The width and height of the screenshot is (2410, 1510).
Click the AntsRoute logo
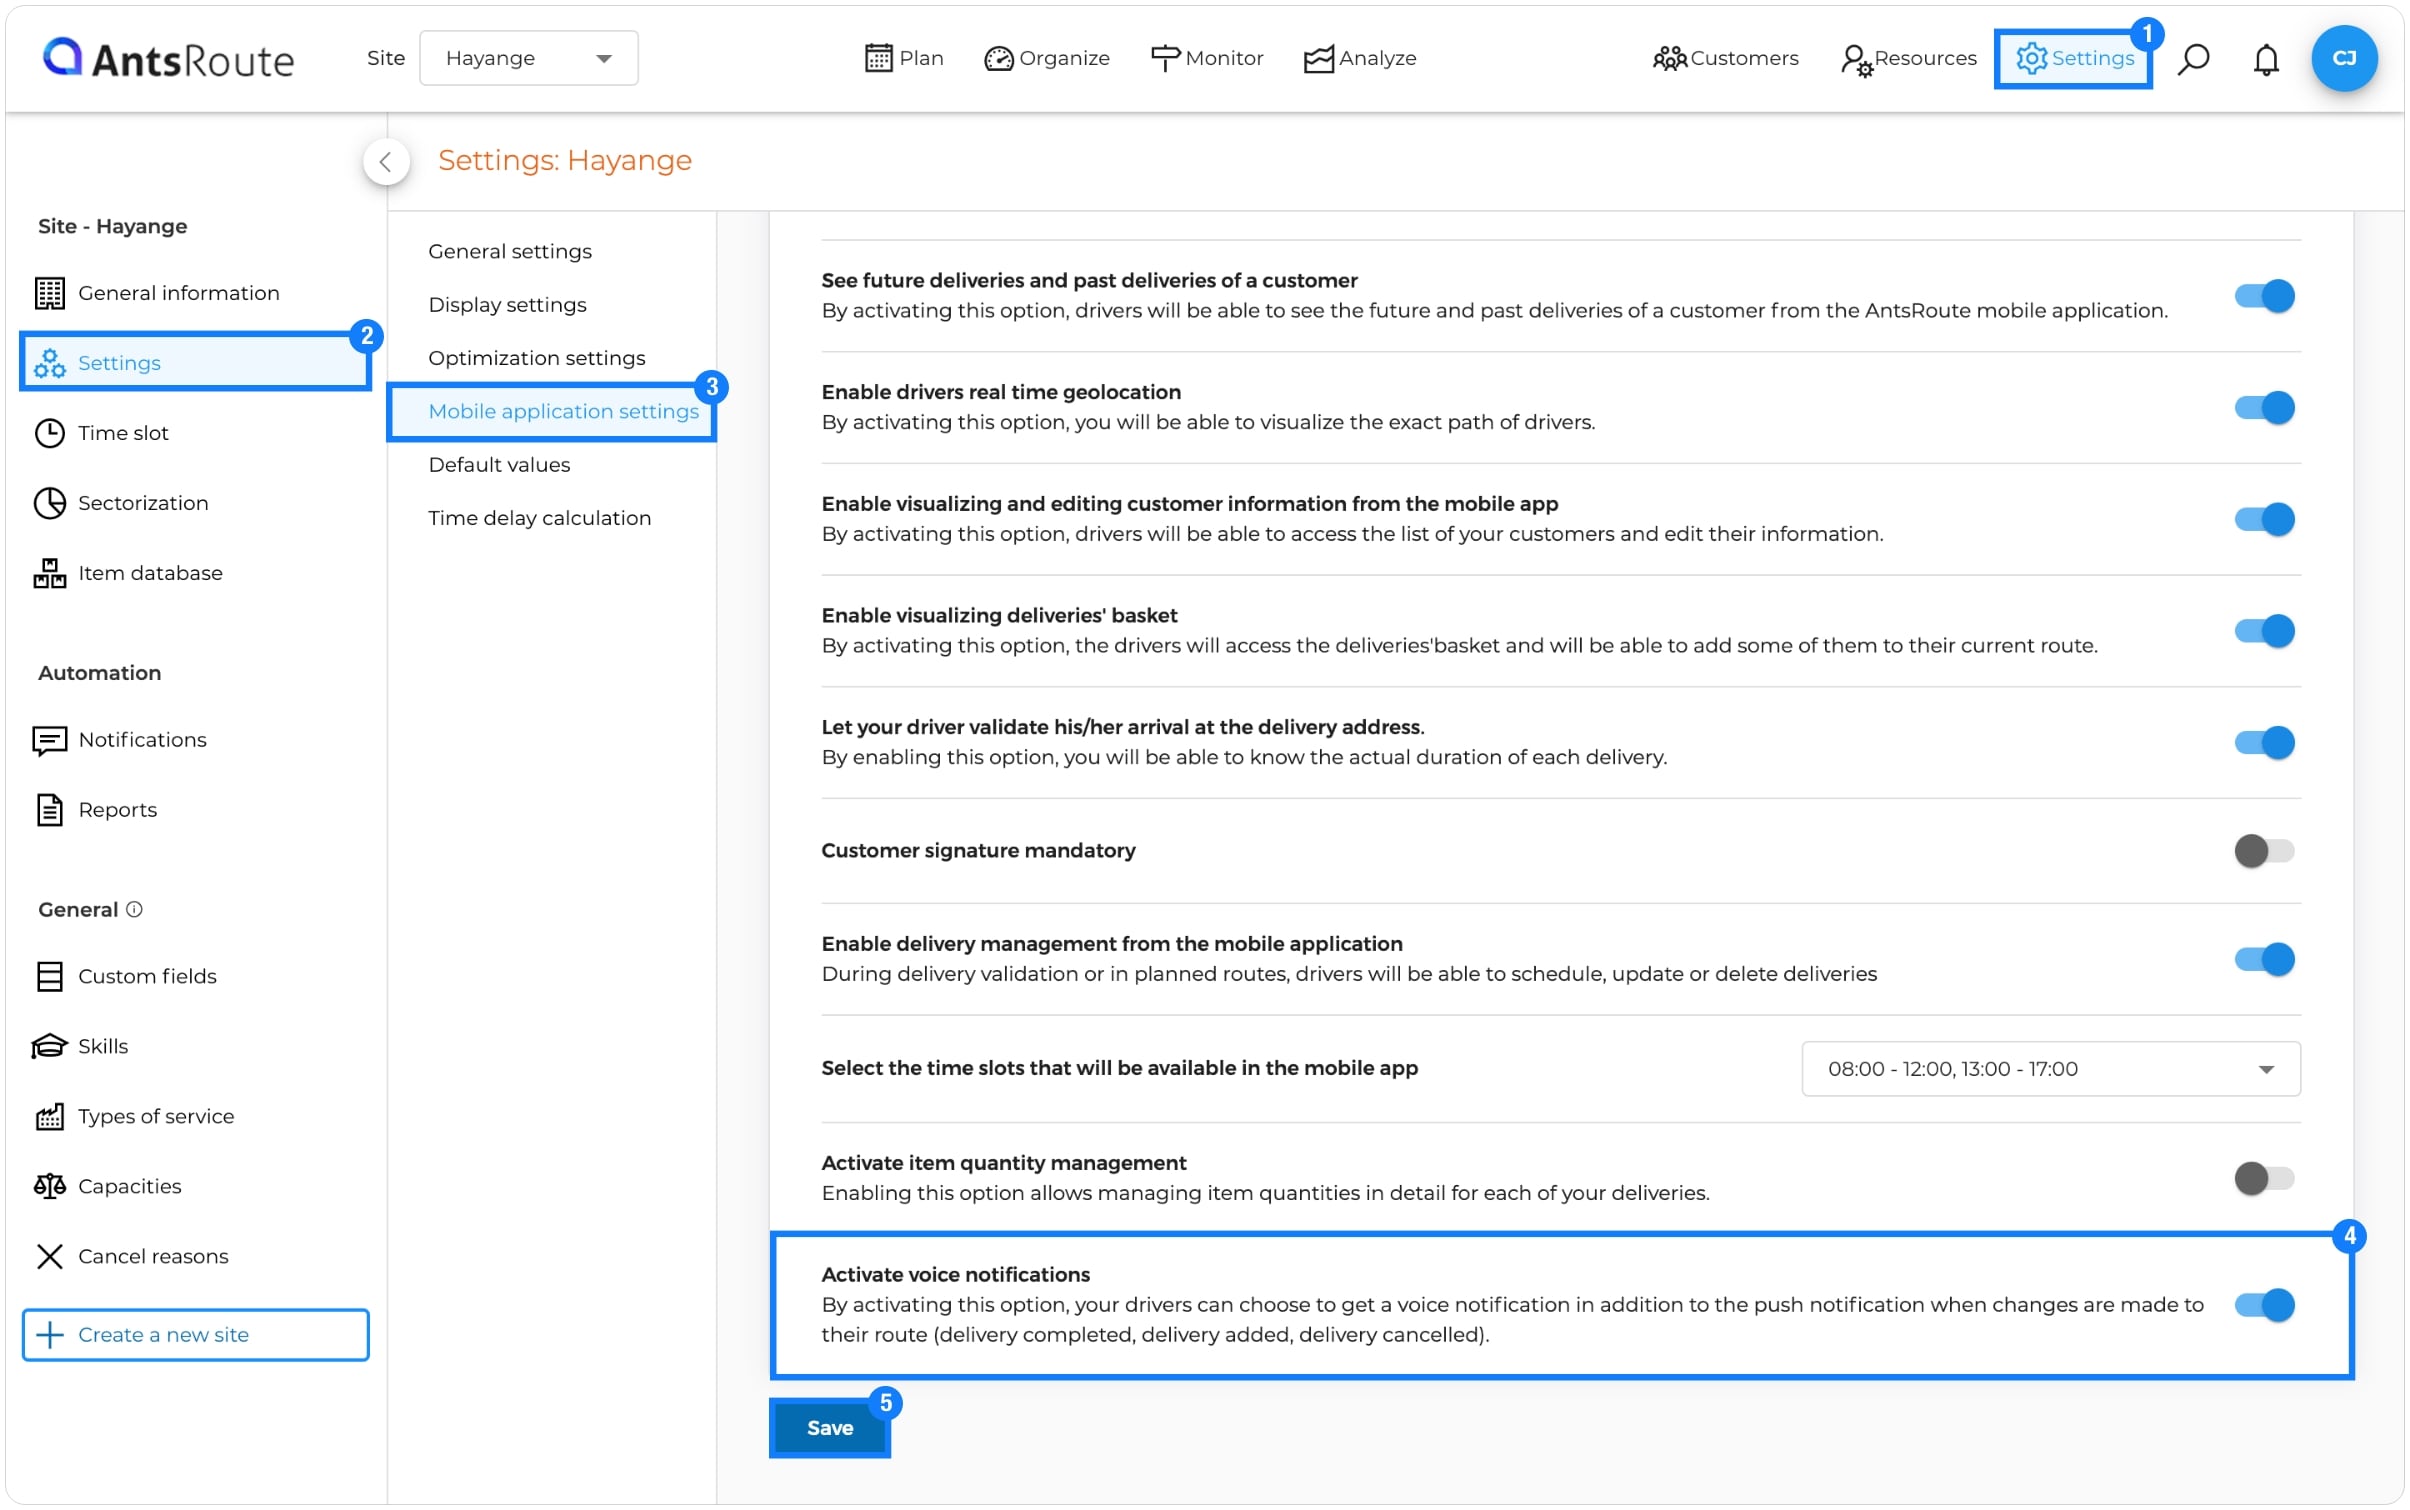tap(168, 58)
